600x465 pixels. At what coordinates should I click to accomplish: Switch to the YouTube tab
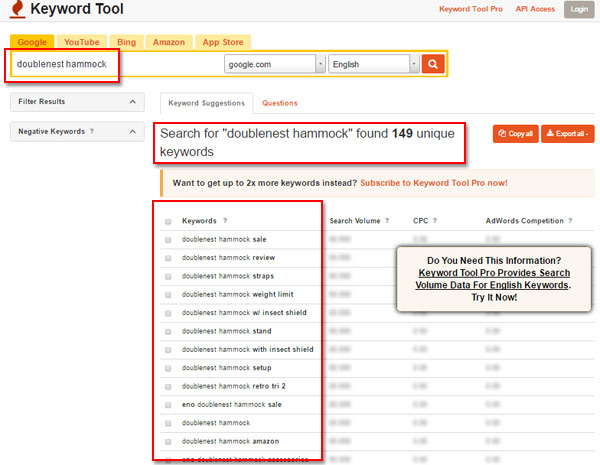pyautogui.click(x=82, y=42)
